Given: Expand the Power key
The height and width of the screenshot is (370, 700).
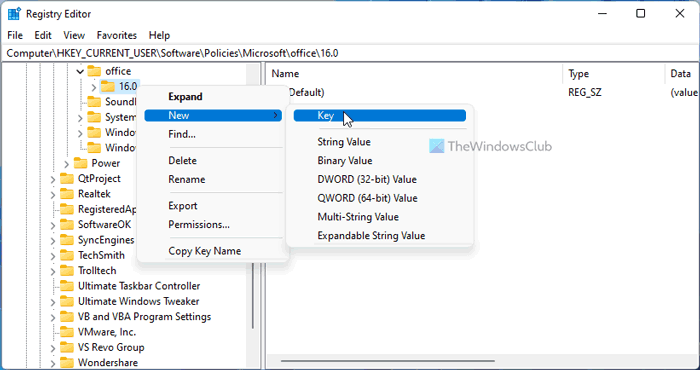Looking at the screenshot, I should point(67,163).
